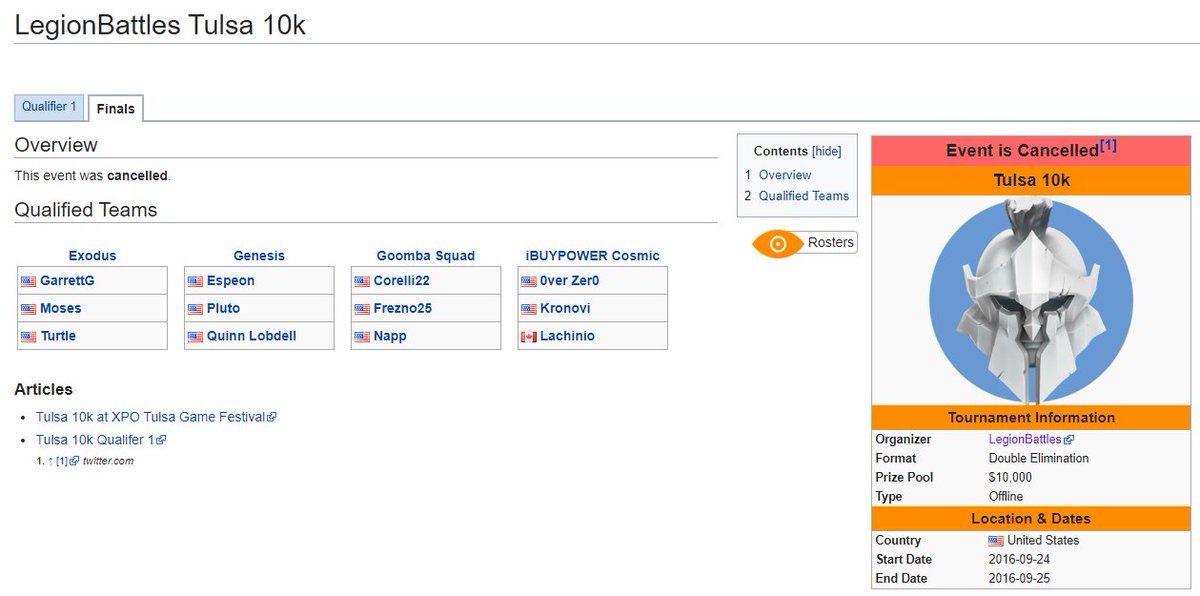Open player Frezno25's page
Screen dimensions: 1200x596
click(403, 308)
